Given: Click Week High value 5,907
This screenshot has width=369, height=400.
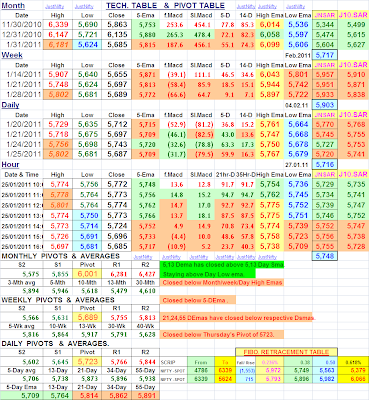Looking at the screenshot, I should [58, 75].
